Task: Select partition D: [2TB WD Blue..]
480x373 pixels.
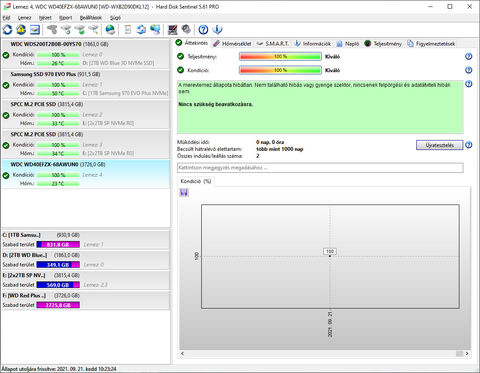Action: pos(85,260)
